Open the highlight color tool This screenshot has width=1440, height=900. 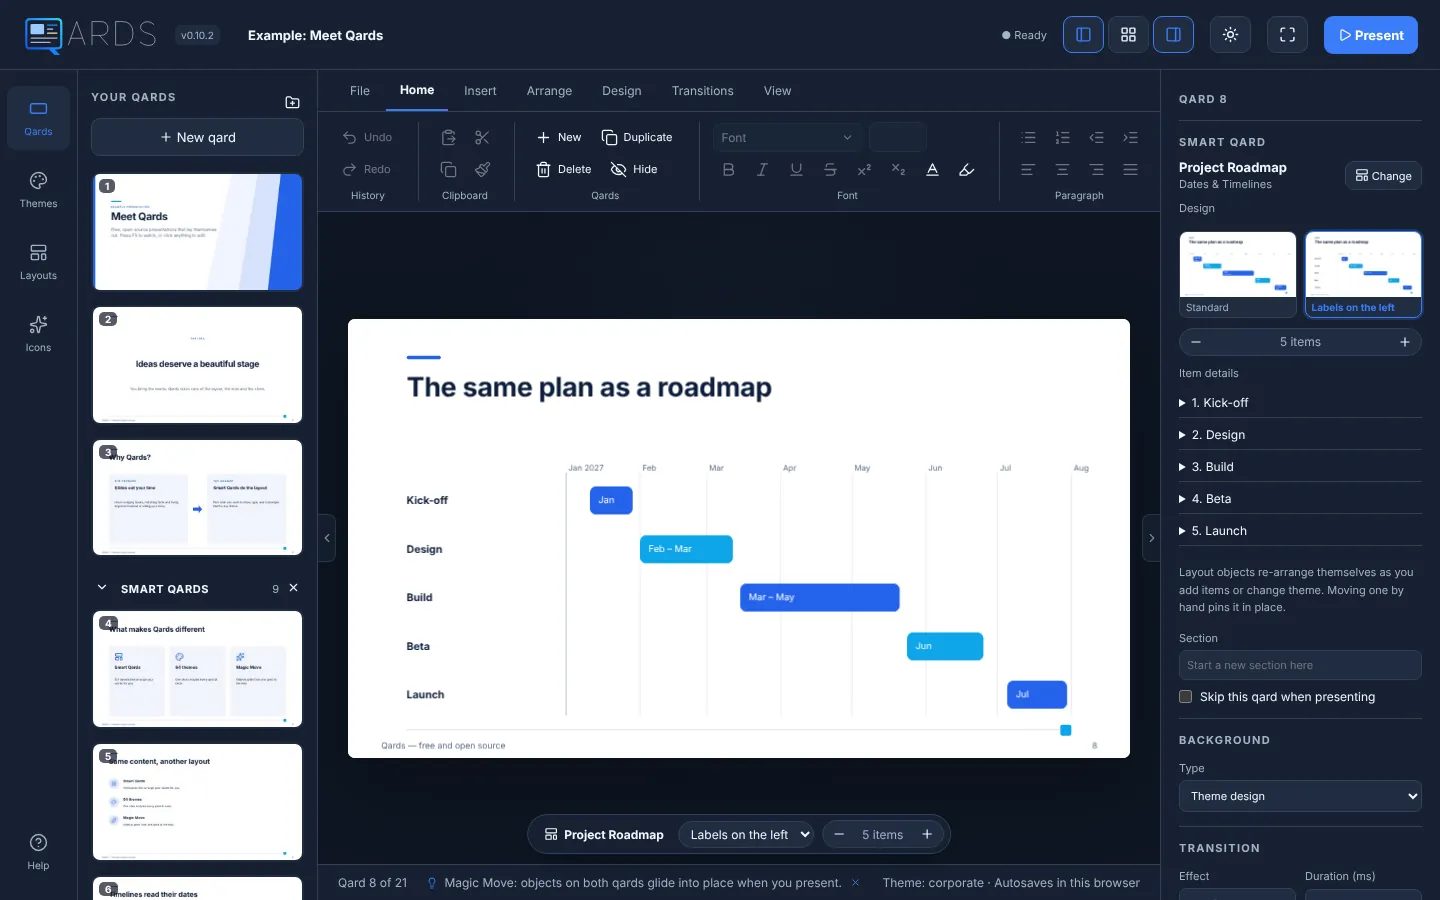pyautogui.click(x=966, y=169)
